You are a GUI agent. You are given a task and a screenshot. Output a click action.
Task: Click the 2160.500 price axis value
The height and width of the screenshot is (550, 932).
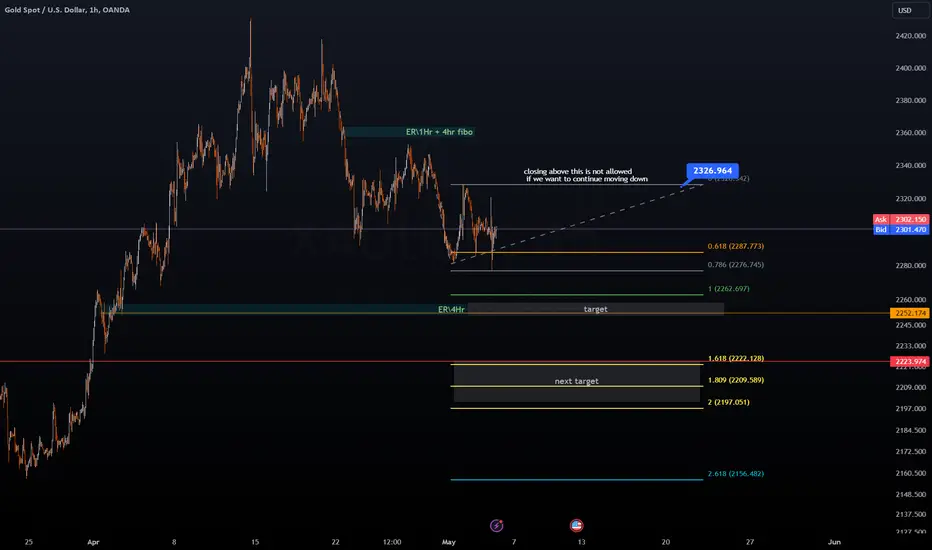[x=911, y=473]
